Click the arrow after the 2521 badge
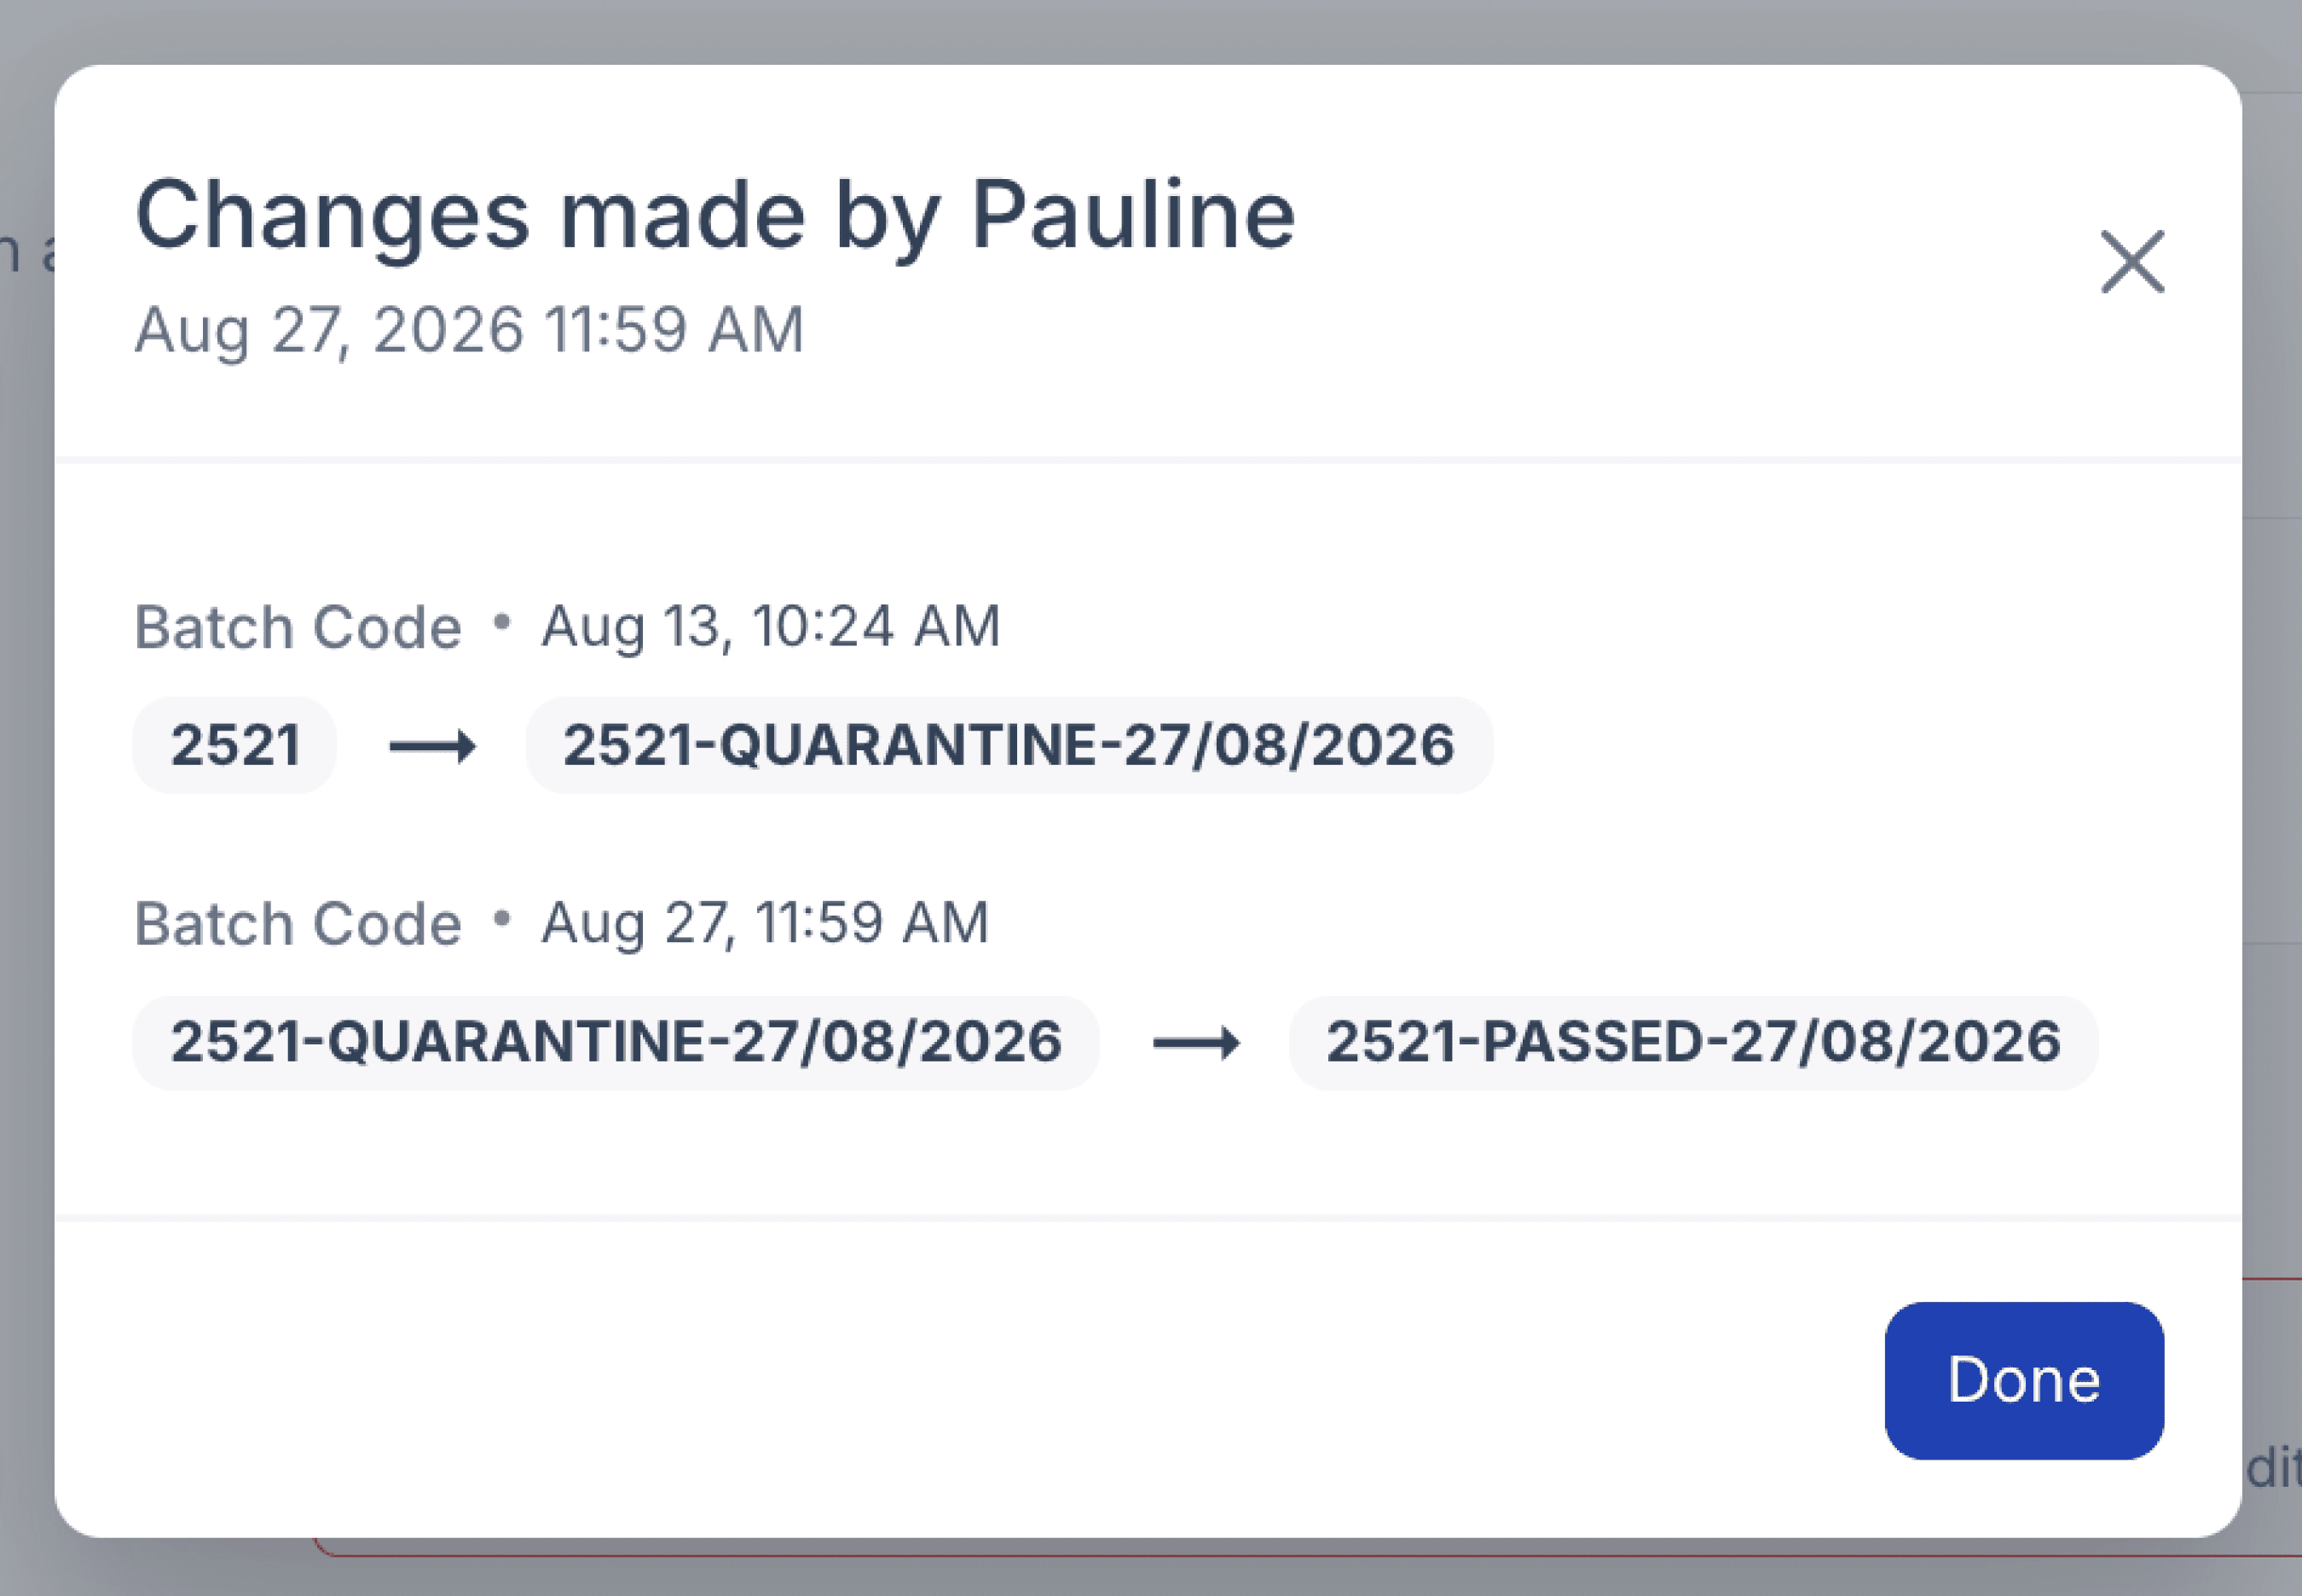Viewport: 2302px width, 1596px height. [x=432, y=746]
